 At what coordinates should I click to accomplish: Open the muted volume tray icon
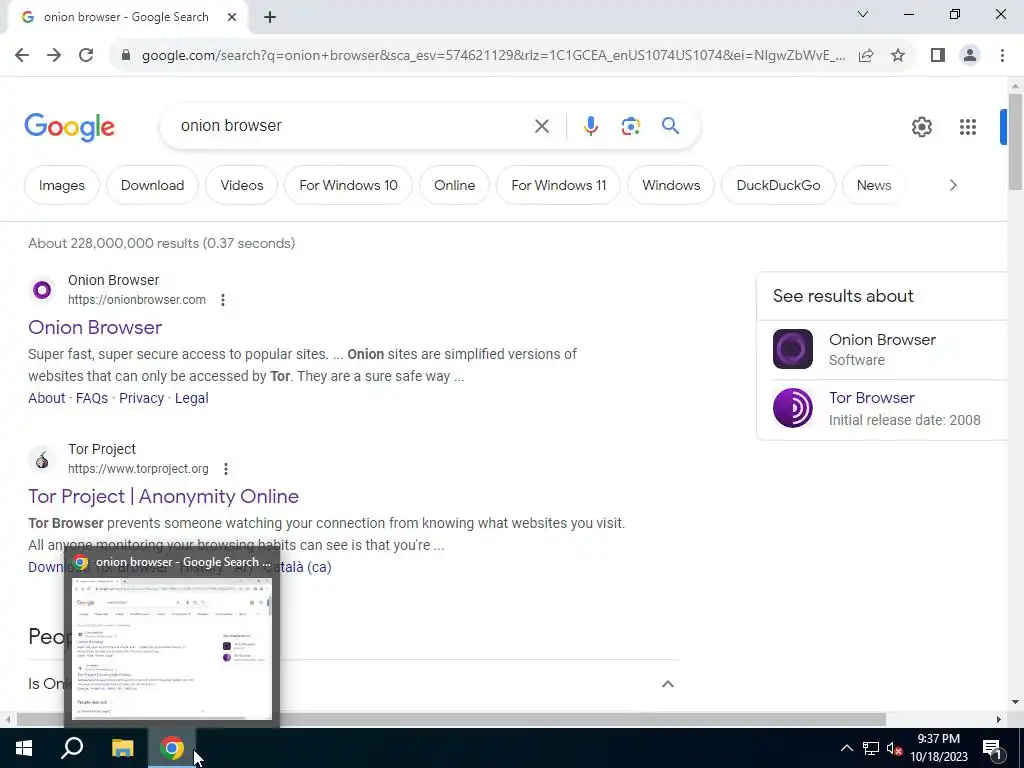(x=895, y=748)
